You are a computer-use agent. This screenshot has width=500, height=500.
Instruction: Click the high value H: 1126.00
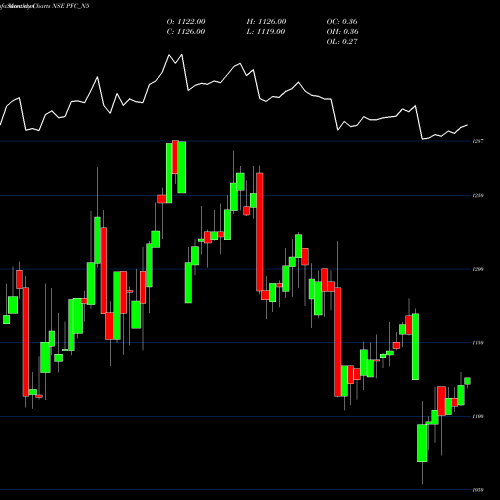(x=266, y=21)
